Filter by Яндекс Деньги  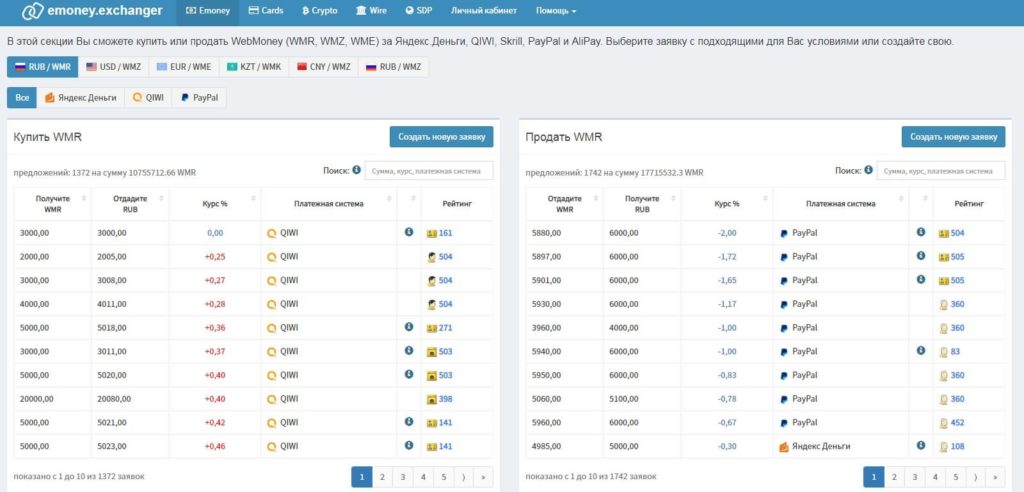80,98
